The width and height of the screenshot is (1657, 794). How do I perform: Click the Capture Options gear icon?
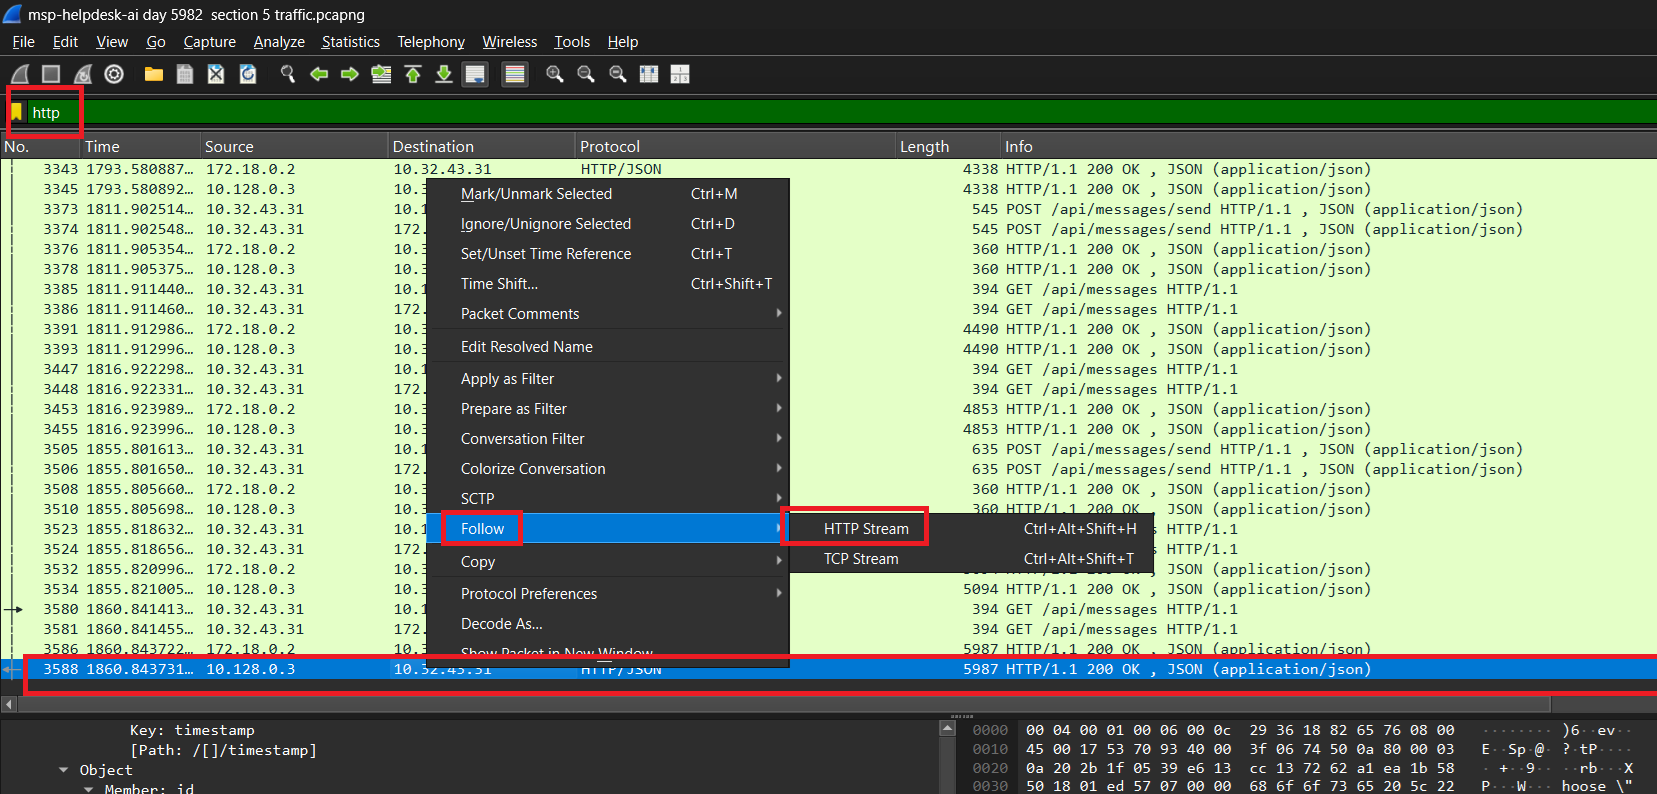point(114,74)
